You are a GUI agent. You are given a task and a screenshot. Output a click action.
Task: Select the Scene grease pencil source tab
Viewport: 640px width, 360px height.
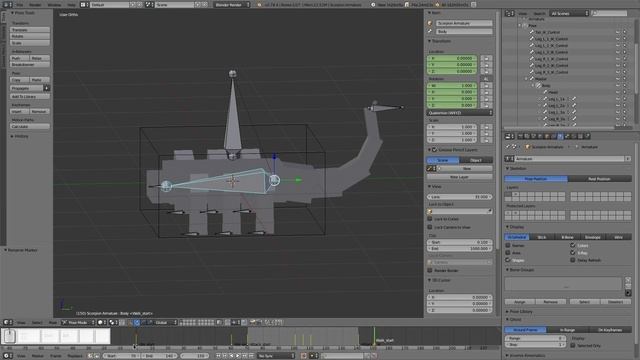pyautogui.click(x=443, y=160)
